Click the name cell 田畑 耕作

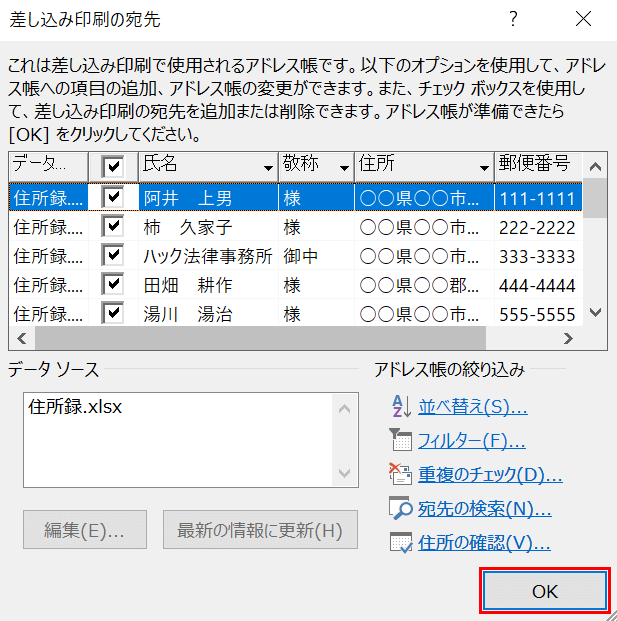pos(208,285)
